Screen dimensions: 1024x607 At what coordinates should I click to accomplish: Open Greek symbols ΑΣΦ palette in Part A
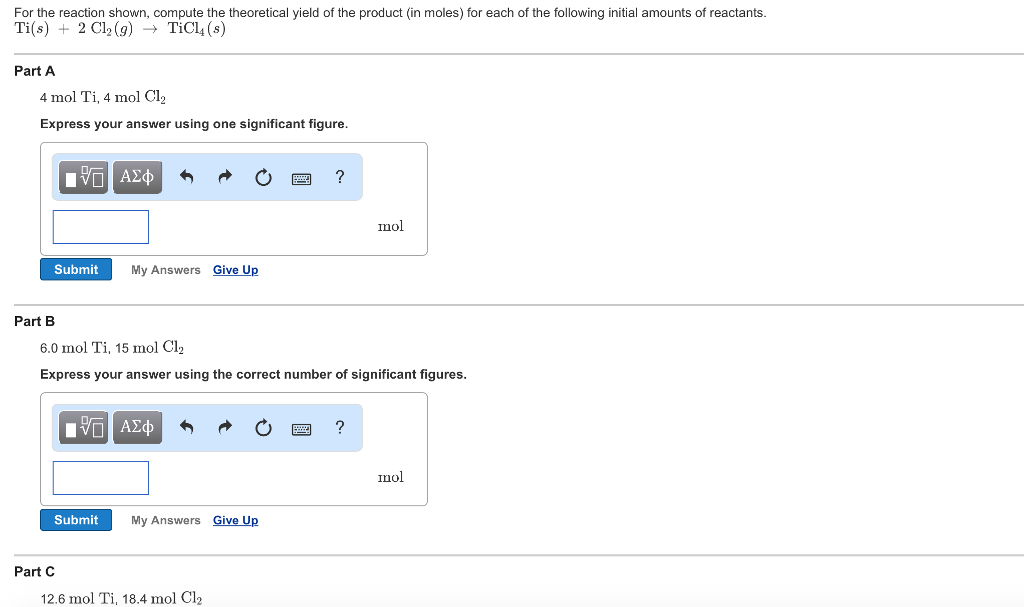click(x=137, y=177)
